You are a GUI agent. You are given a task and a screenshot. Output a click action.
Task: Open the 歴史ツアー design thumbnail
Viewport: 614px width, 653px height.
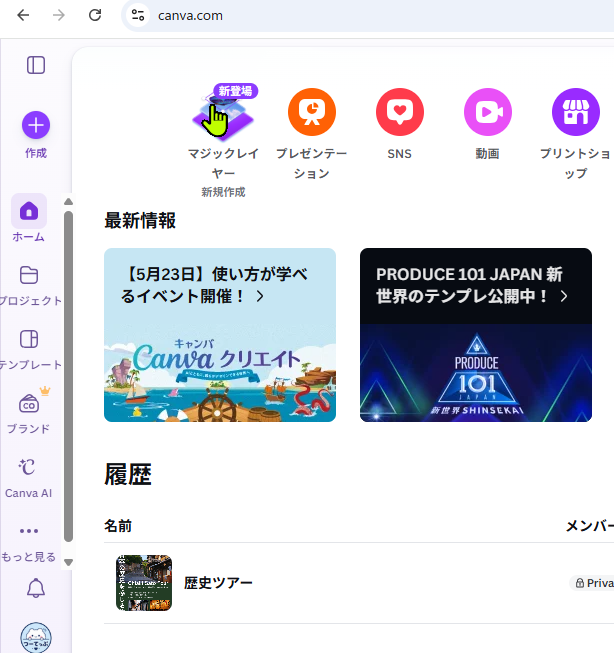[x=144, y=583]
